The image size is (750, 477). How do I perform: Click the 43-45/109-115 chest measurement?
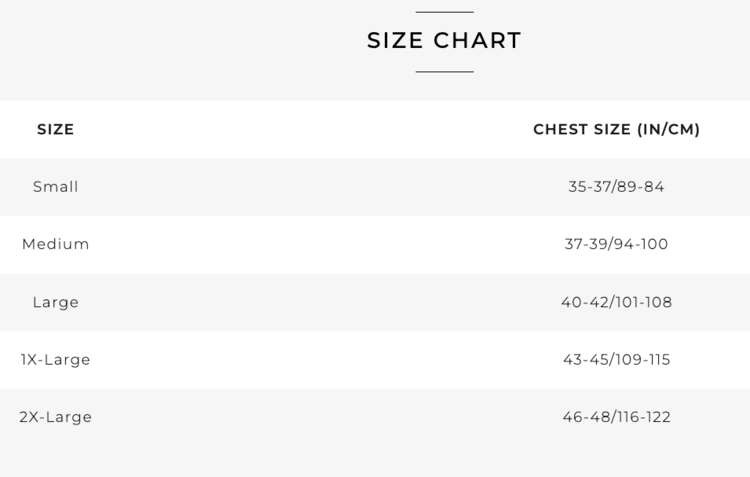point(616,359)
